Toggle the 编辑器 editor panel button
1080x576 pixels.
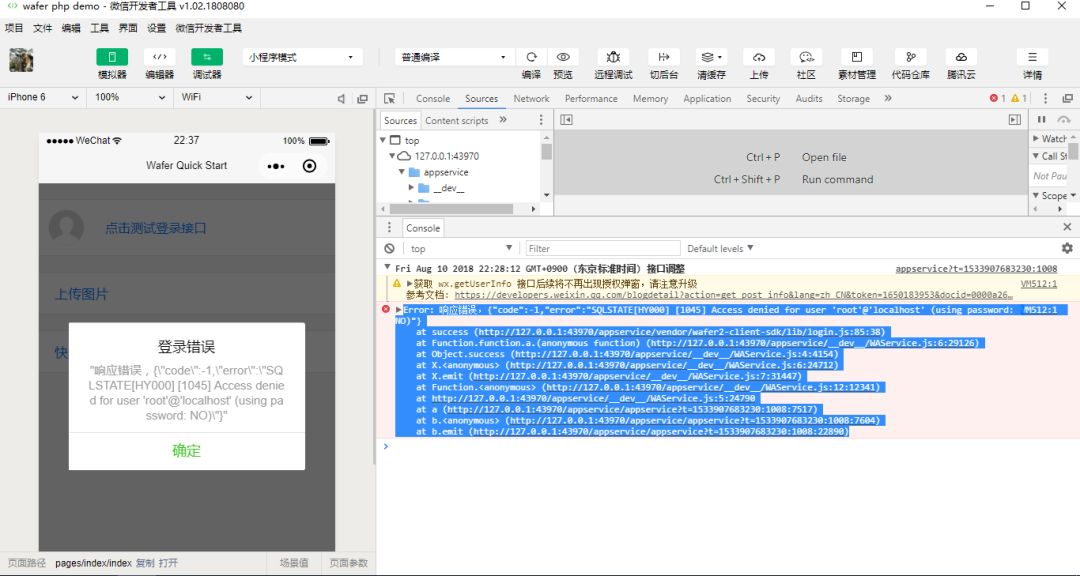click(160, 57)
